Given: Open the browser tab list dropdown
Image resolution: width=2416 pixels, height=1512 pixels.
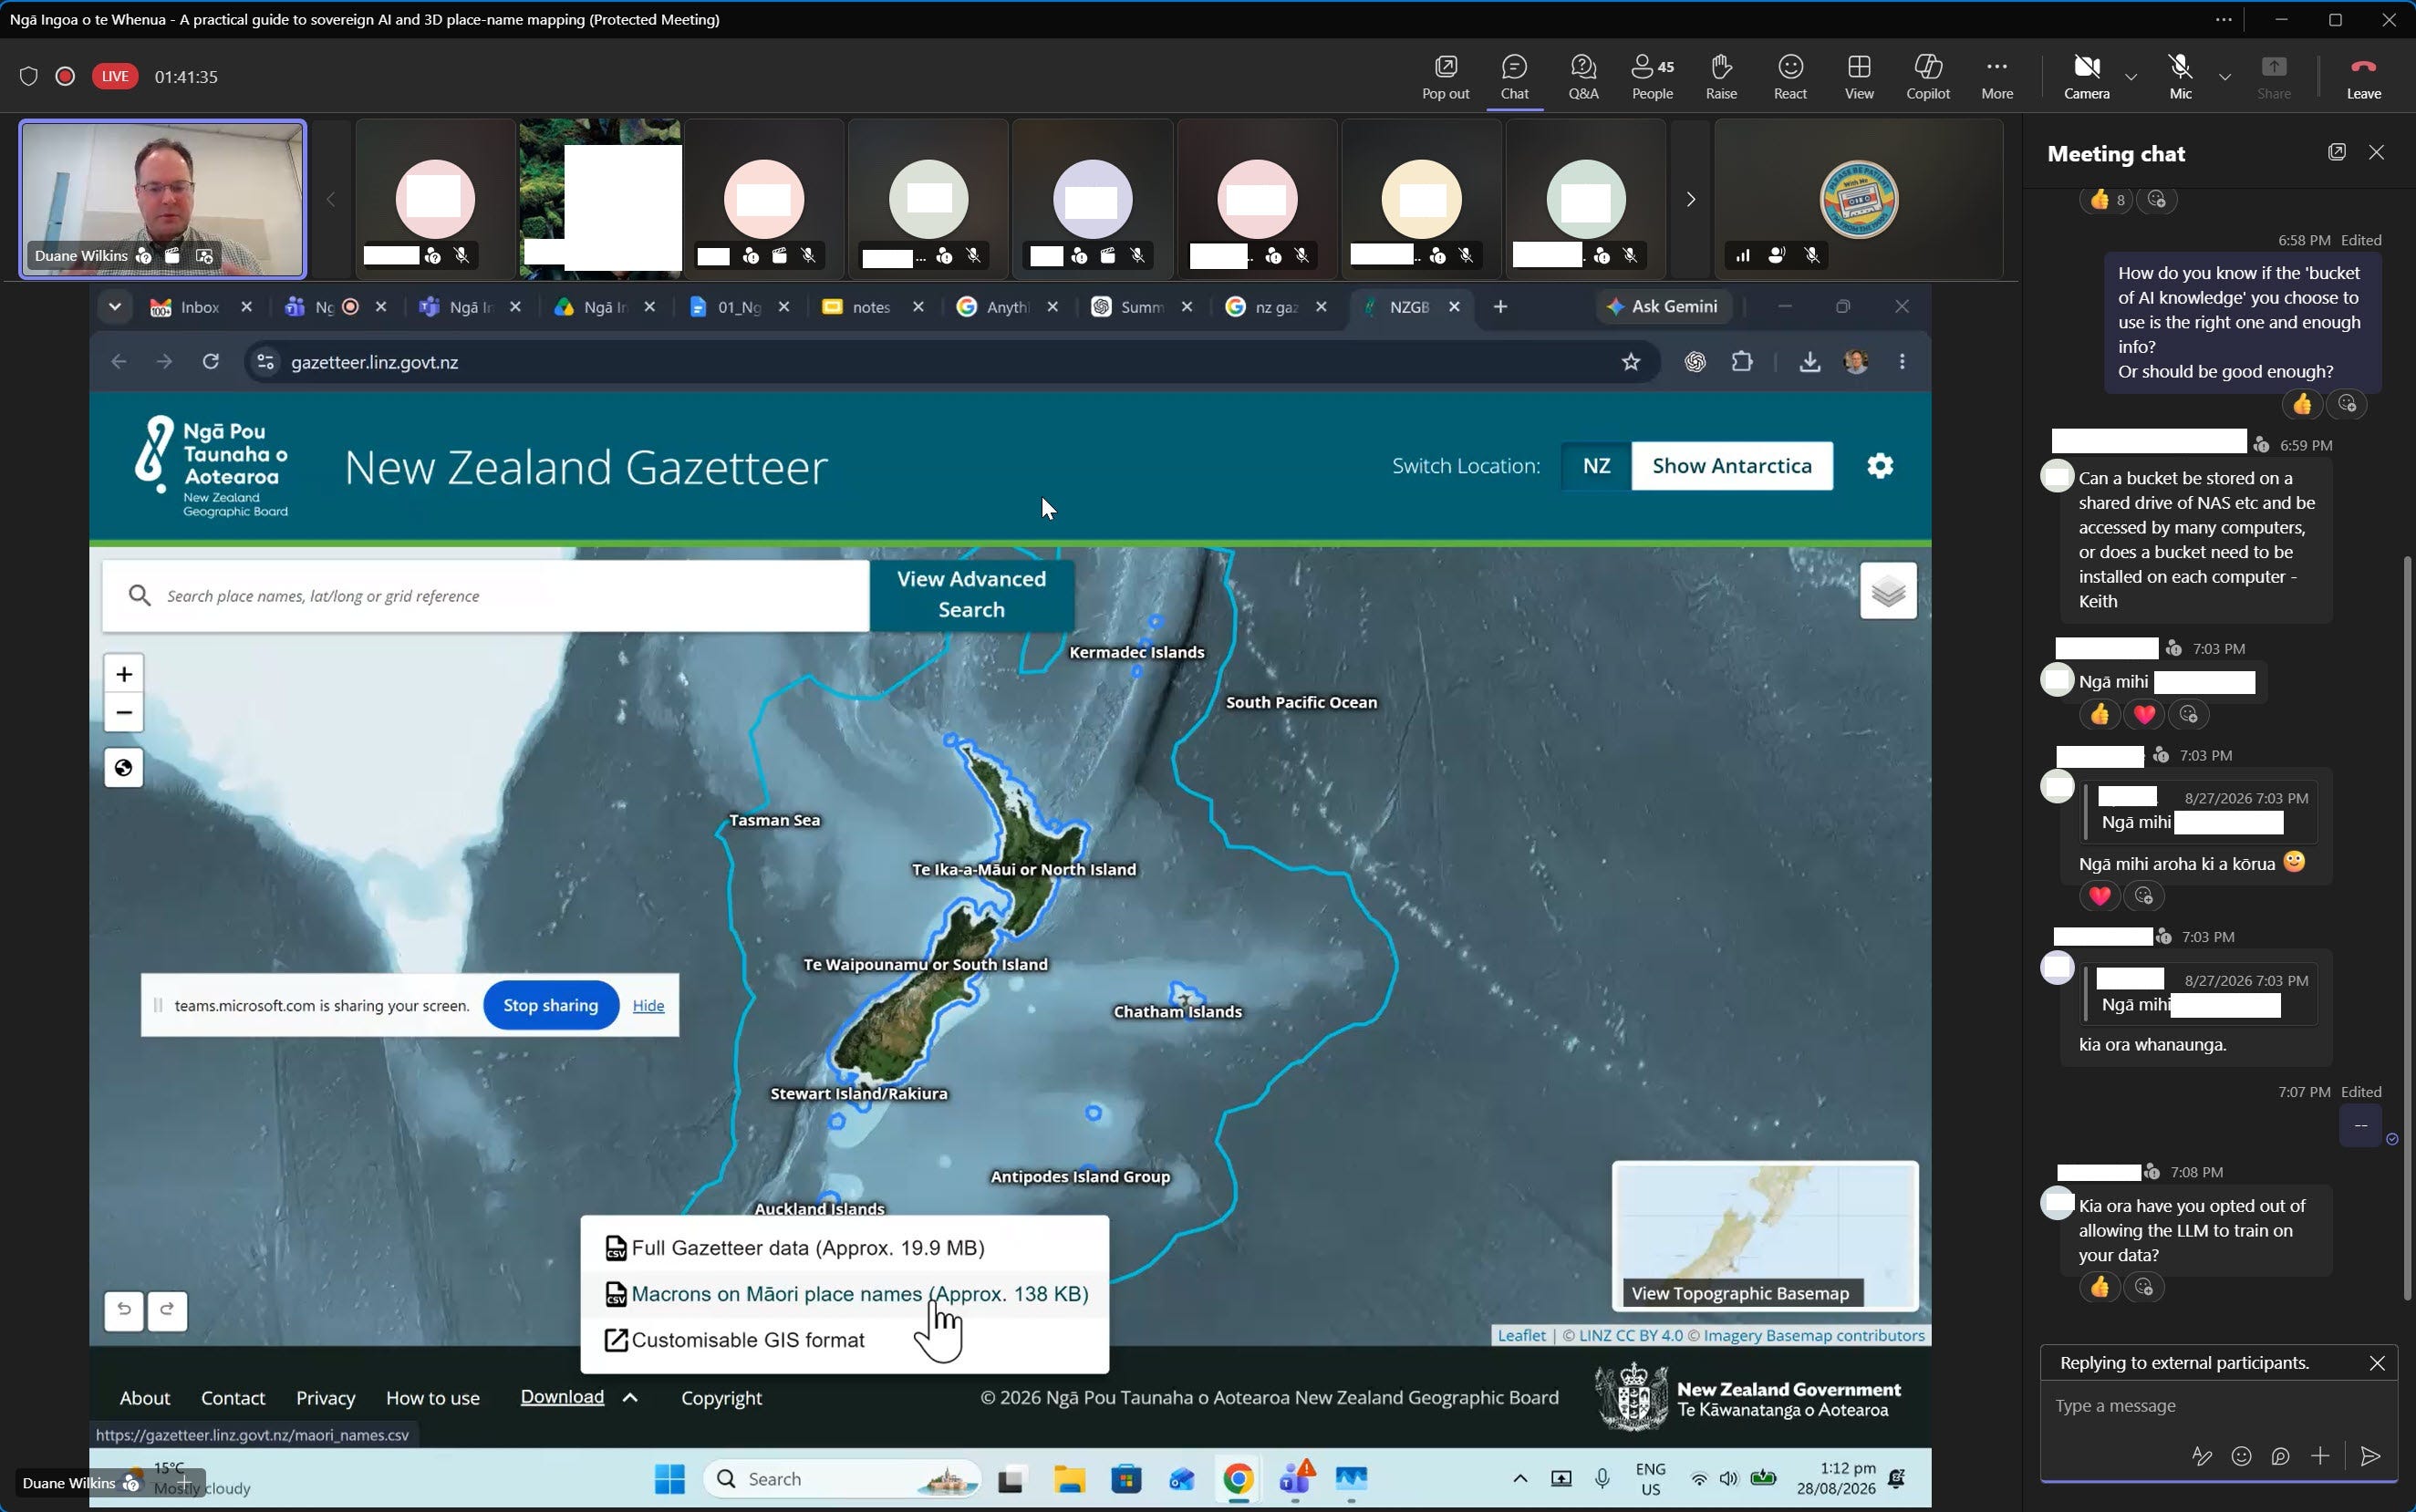Looking at the screenshot, I should (115, 307).
